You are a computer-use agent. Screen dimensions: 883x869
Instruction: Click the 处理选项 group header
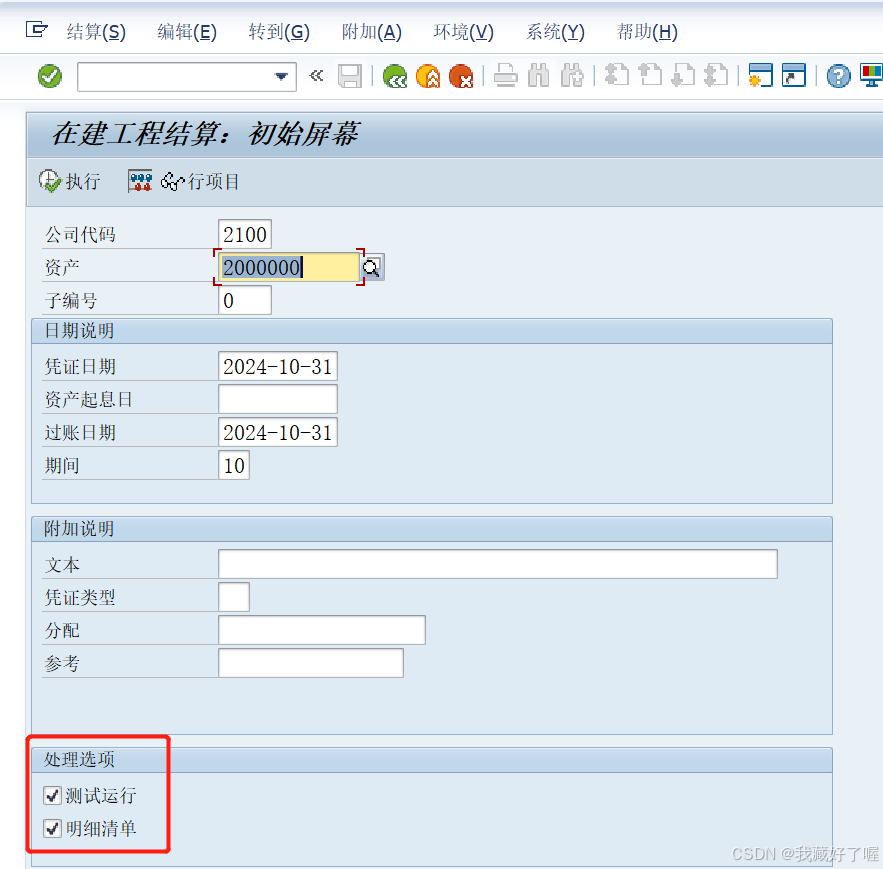click(432, 760)
